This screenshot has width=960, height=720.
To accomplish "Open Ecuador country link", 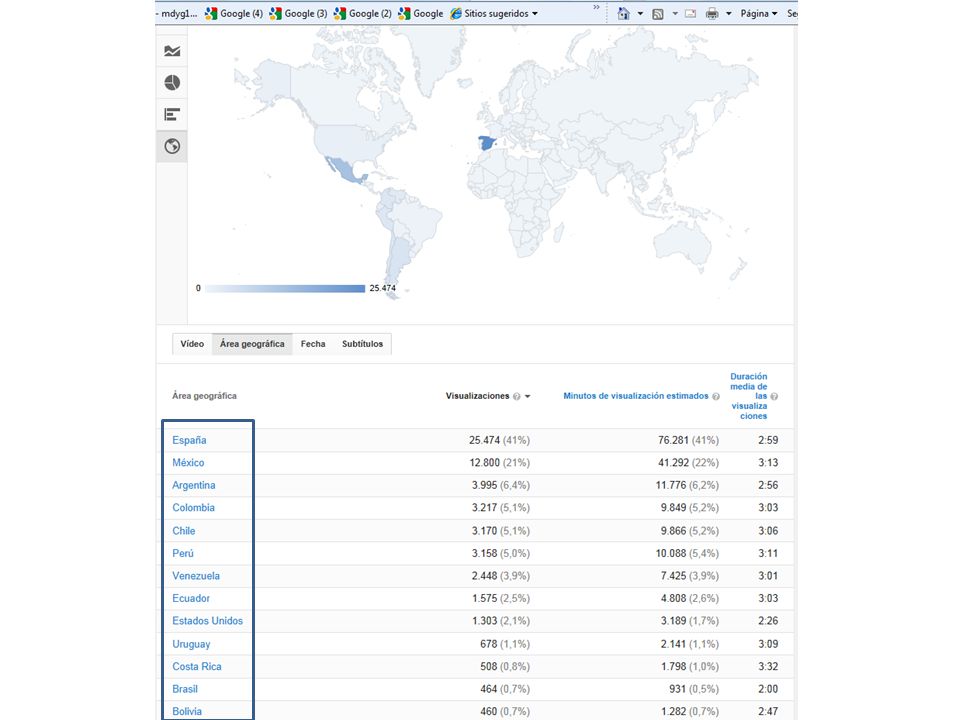I will tap(191, 598).
